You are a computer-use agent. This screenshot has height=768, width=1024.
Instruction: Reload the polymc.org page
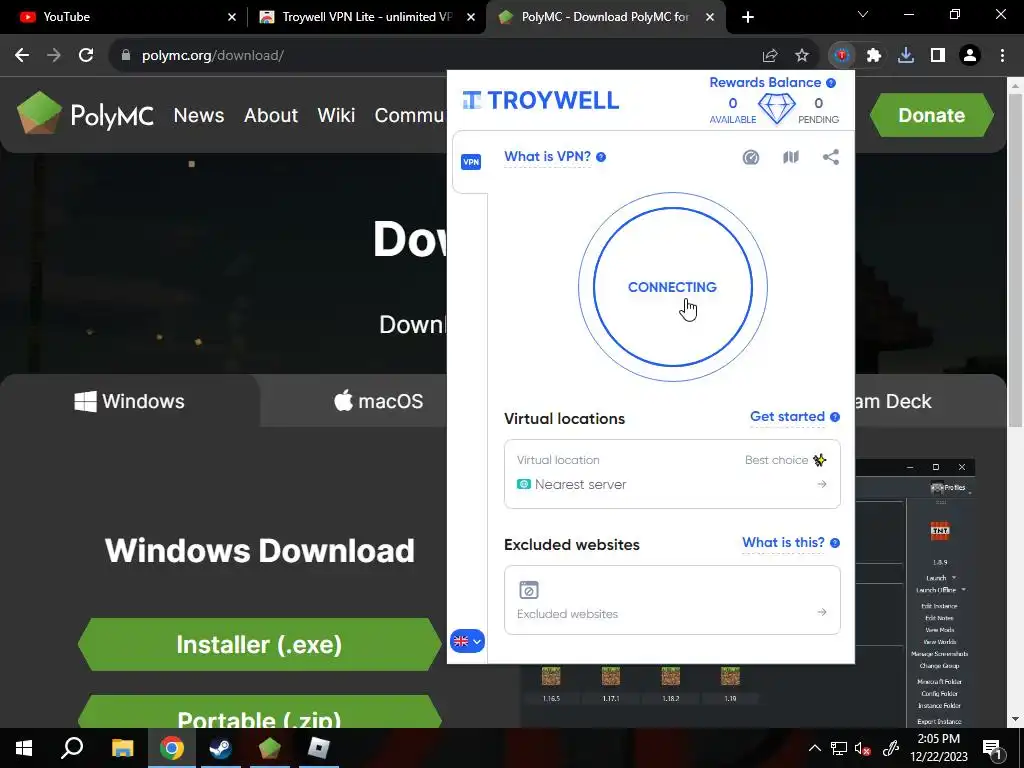click(86, 56)
